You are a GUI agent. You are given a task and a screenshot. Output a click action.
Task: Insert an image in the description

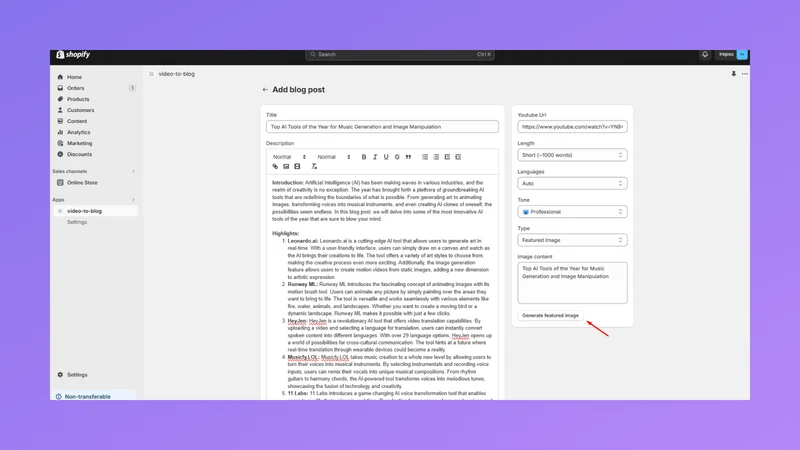pos(286,166)
